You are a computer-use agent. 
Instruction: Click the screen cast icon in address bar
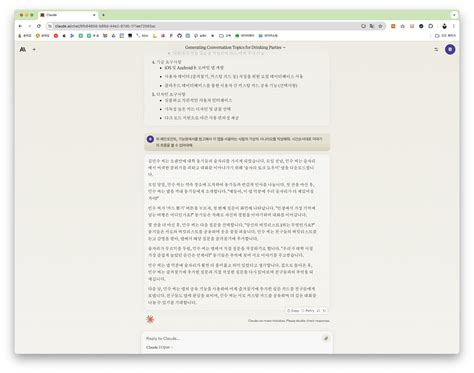pos(363,26)
